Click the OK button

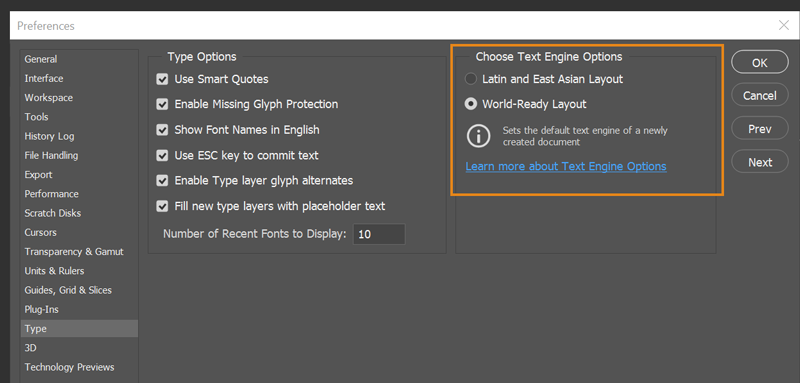coord(760,62)
